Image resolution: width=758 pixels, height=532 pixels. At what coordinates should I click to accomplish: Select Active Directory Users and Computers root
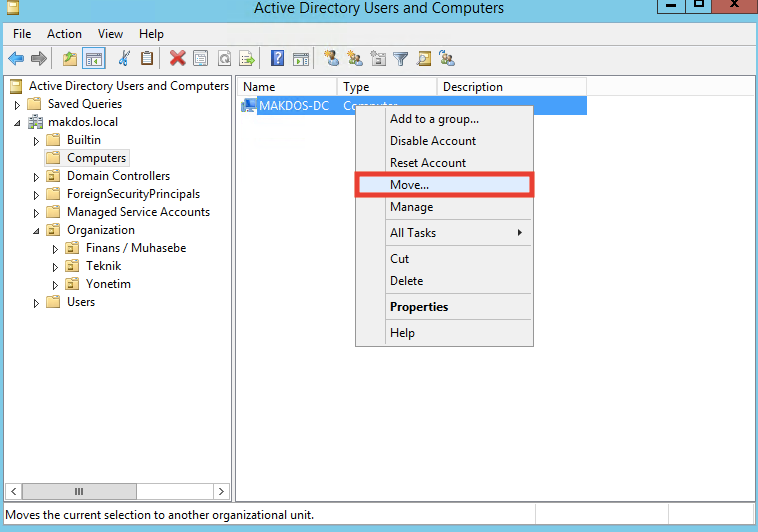coord(129,86)
